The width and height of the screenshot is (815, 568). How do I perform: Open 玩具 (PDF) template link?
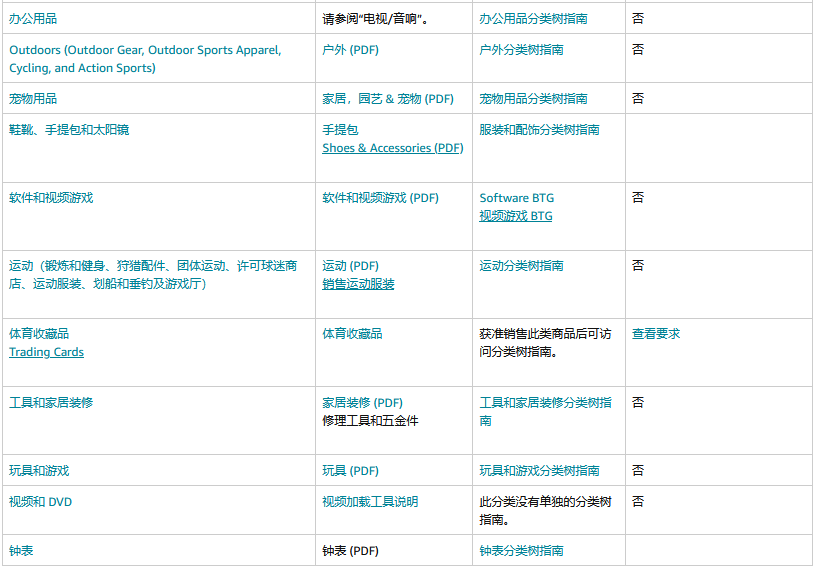click(x=350, y=471)
